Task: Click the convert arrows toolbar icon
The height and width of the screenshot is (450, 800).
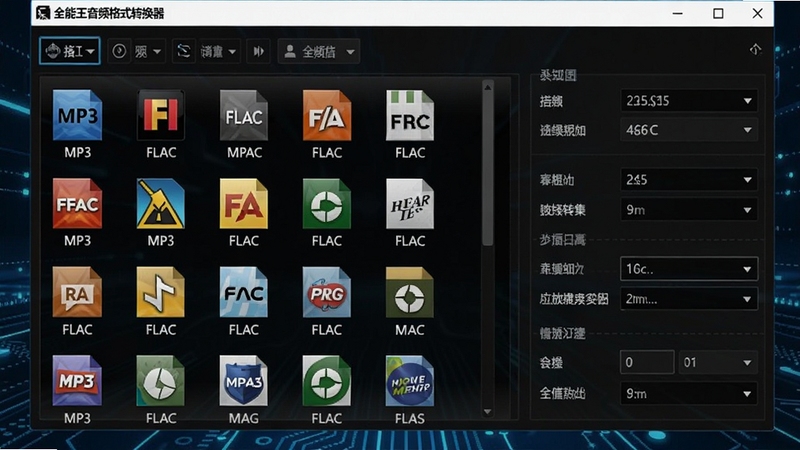Action: 184,51
